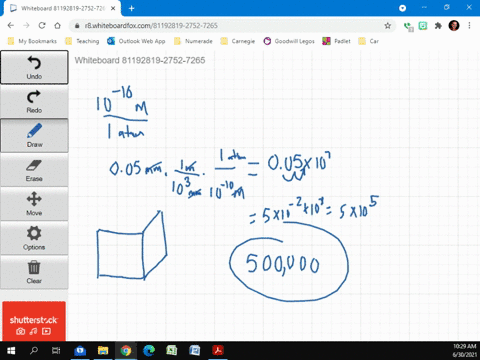Open the browser home page

(58, 26)
